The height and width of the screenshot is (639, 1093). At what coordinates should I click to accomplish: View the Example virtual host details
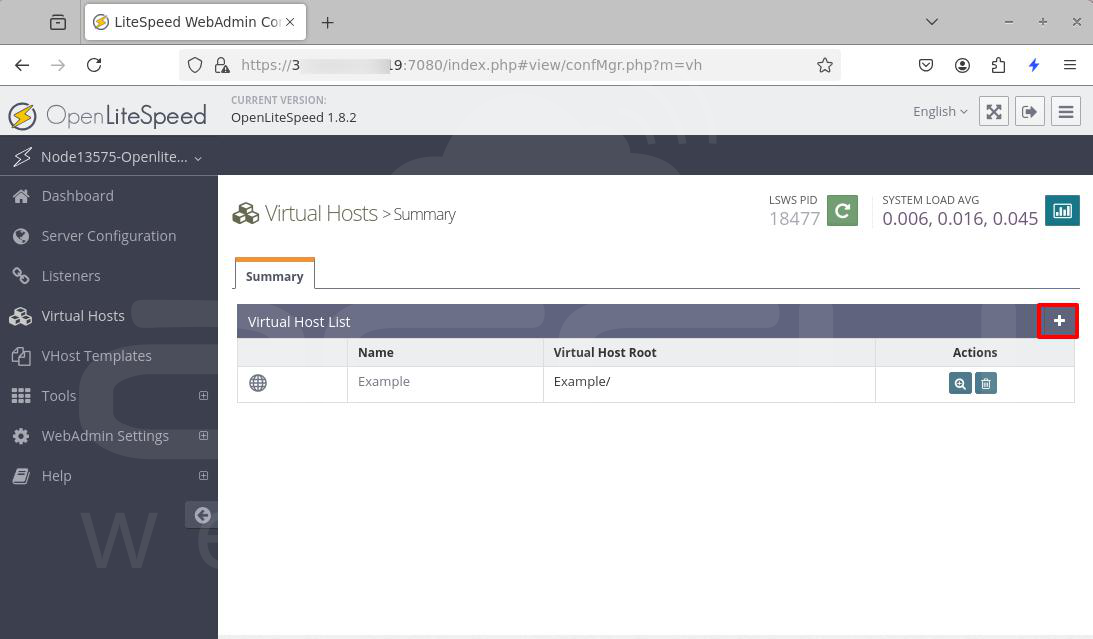tap(960, 383)
